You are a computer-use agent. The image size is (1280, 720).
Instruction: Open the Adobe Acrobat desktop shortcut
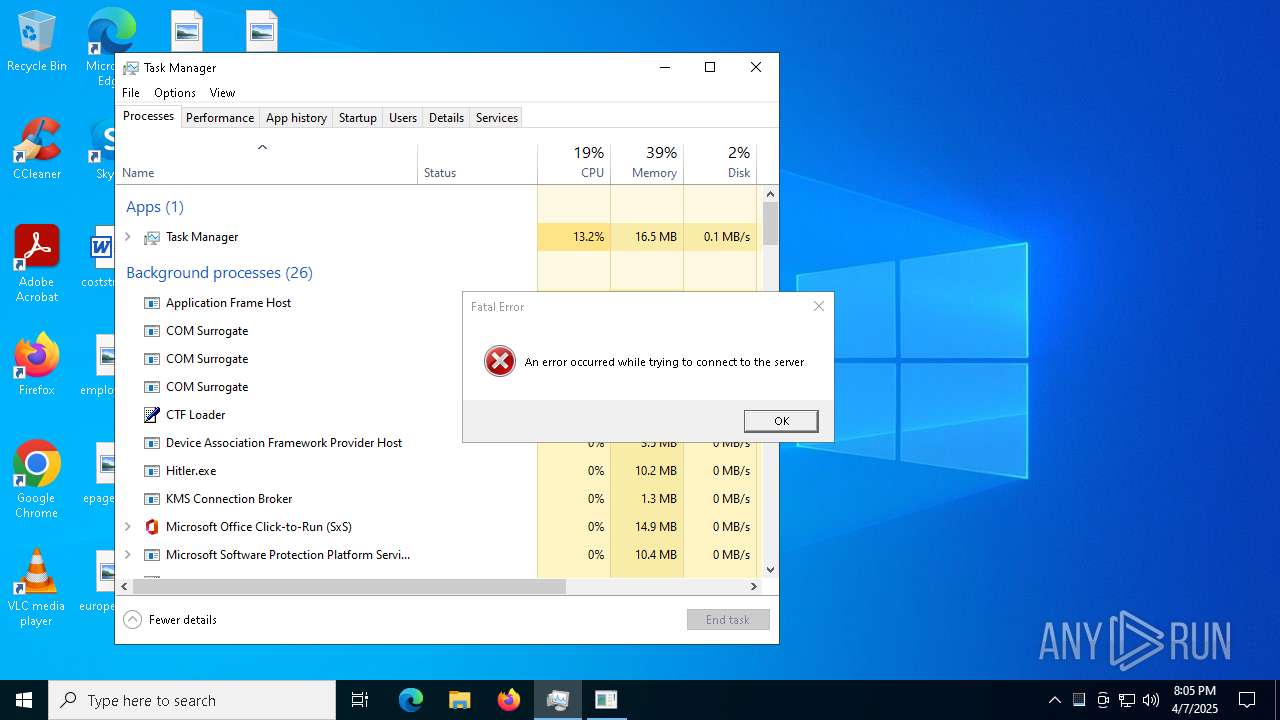[x=36, y=263]
